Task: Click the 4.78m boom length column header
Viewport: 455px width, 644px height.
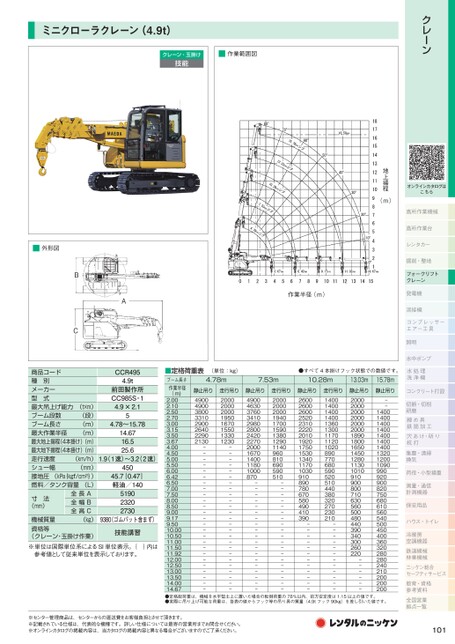Action: 216,380
